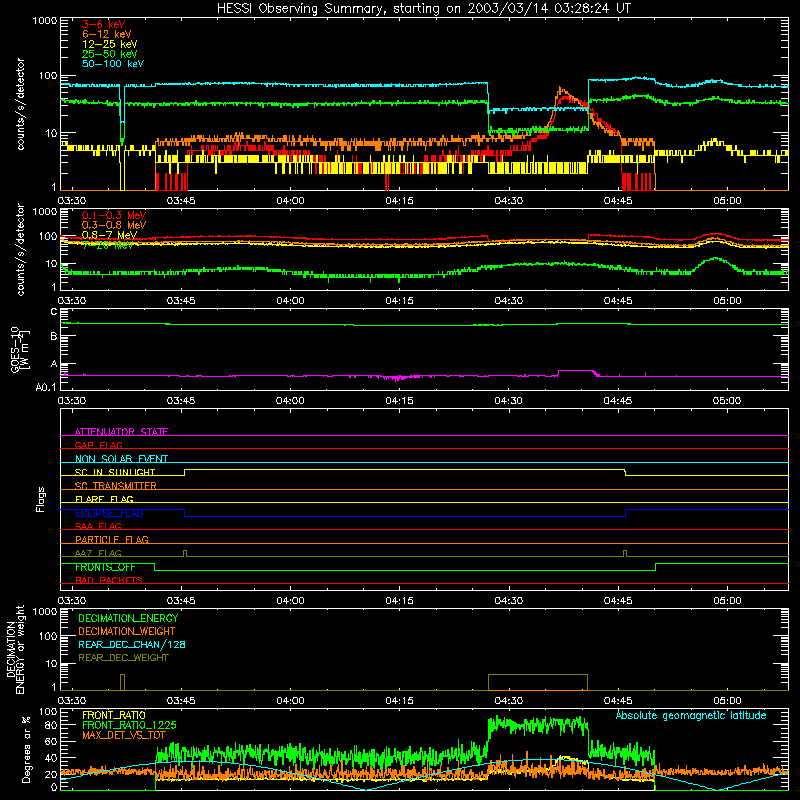The height and width of the screenshot is (800, 800).
Task: Pick the PARTICLE_FLAG label
Action: pyautogui.click(x=112, y=539)
